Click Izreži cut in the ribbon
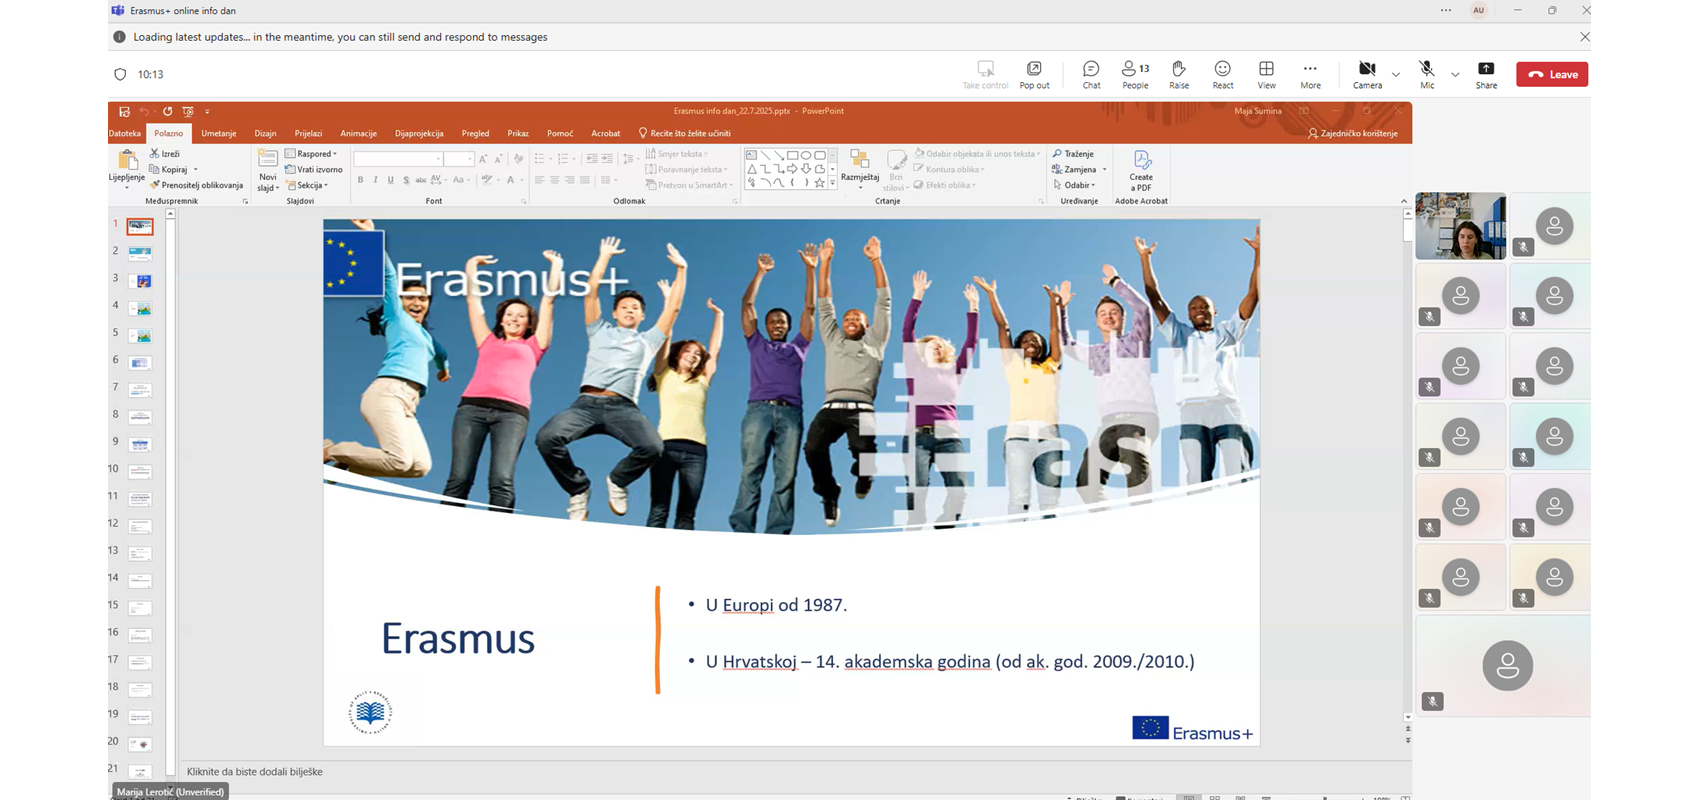 [165, 154]
